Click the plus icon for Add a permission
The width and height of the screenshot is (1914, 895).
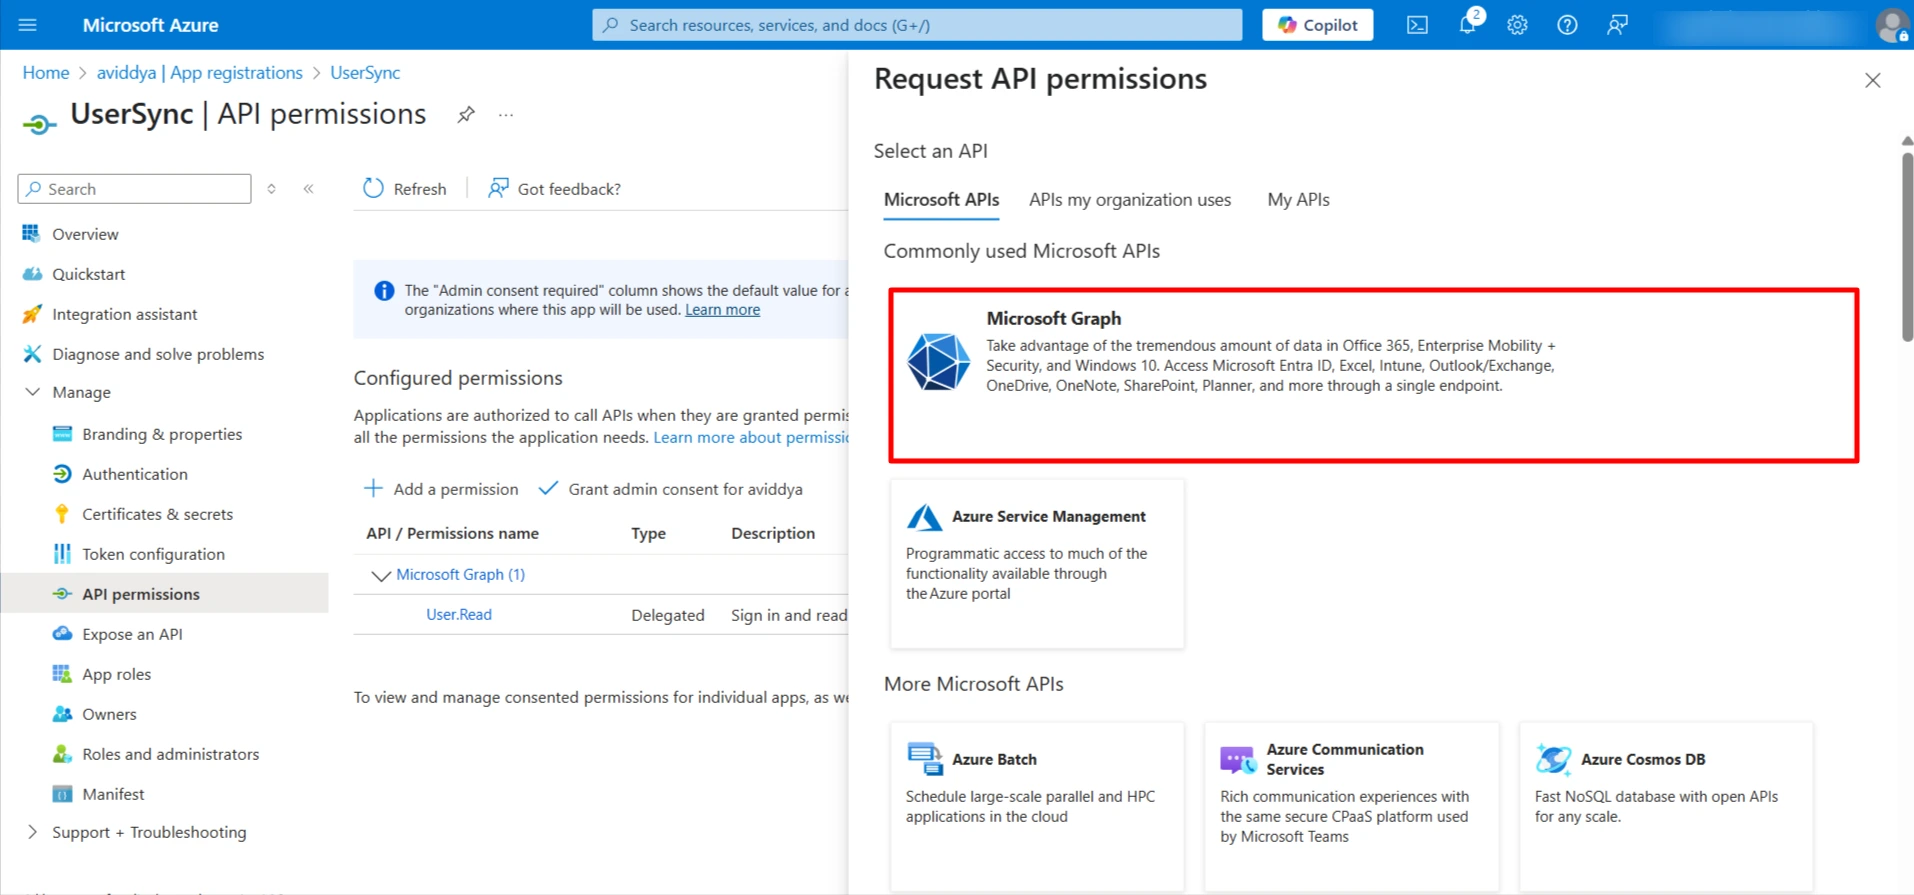point(373,488)
